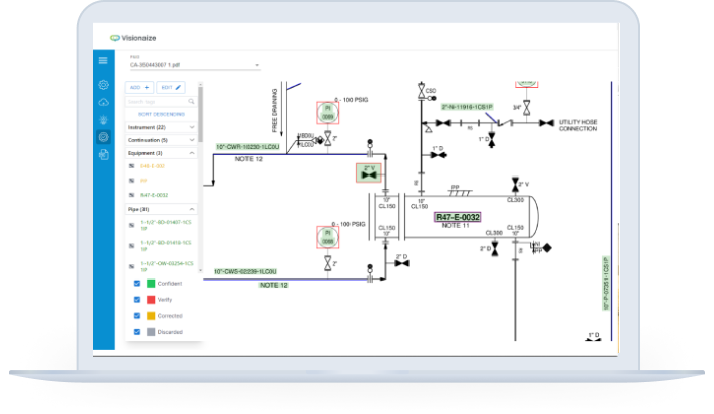The width and height of the screenshot is (714, 414).
Task: Uncheck the Confident checkbox
Action: click(136, 284)
